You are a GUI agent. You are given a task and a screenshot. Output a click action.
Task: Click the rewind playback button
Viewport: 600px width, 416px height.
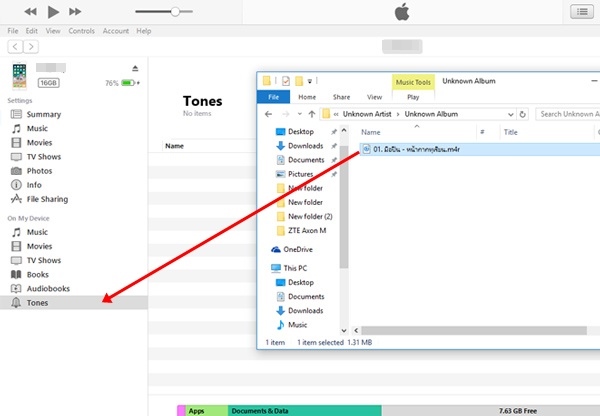pyautogui.click(x=30, y=12)
